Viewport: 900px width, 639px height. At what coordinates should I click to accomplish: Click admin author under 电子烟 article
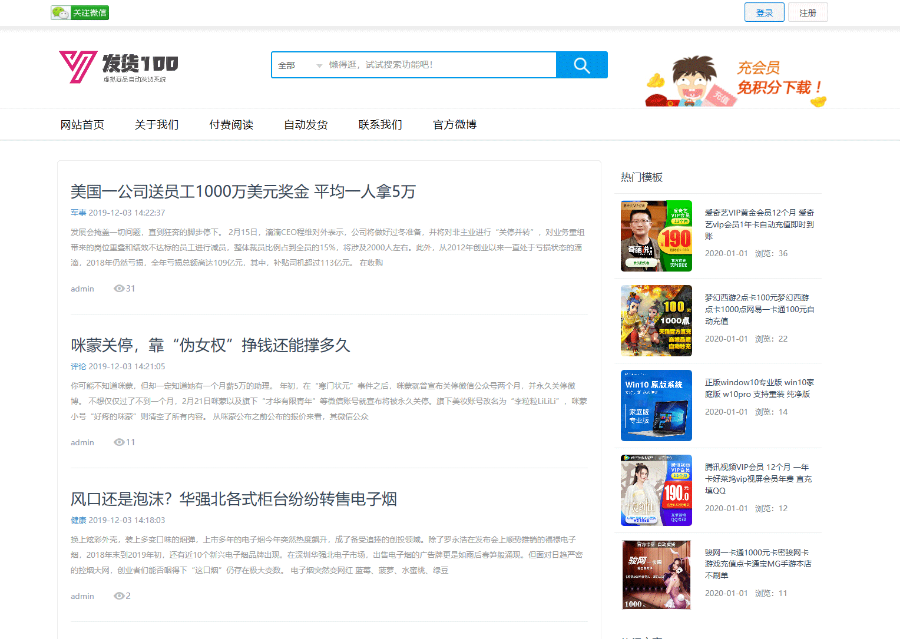(x=82, y=597)
